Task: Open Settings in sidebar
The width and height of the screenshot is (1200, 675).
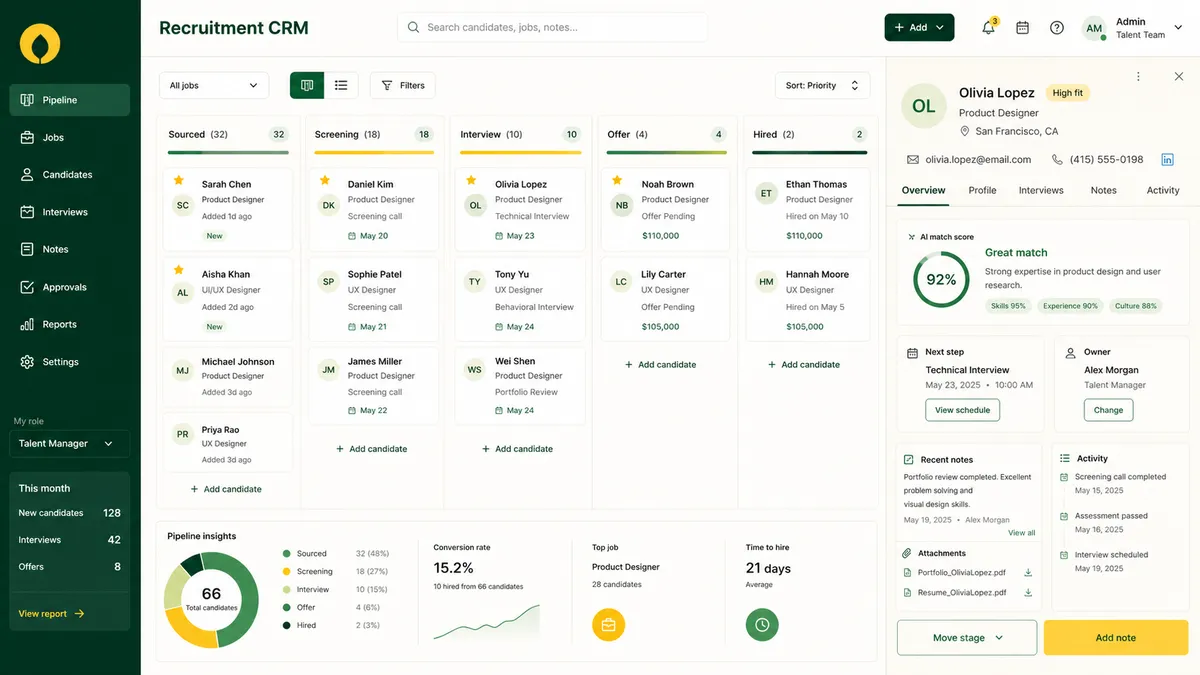Action: [x=70, y=362]
